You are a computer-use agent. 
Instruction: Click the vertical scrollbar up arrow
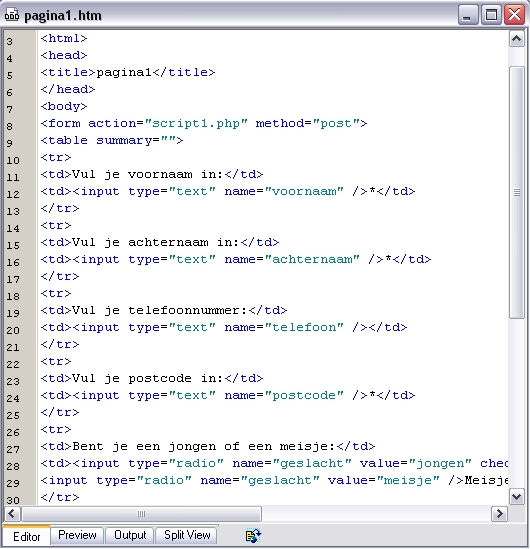tap(517, 39)
